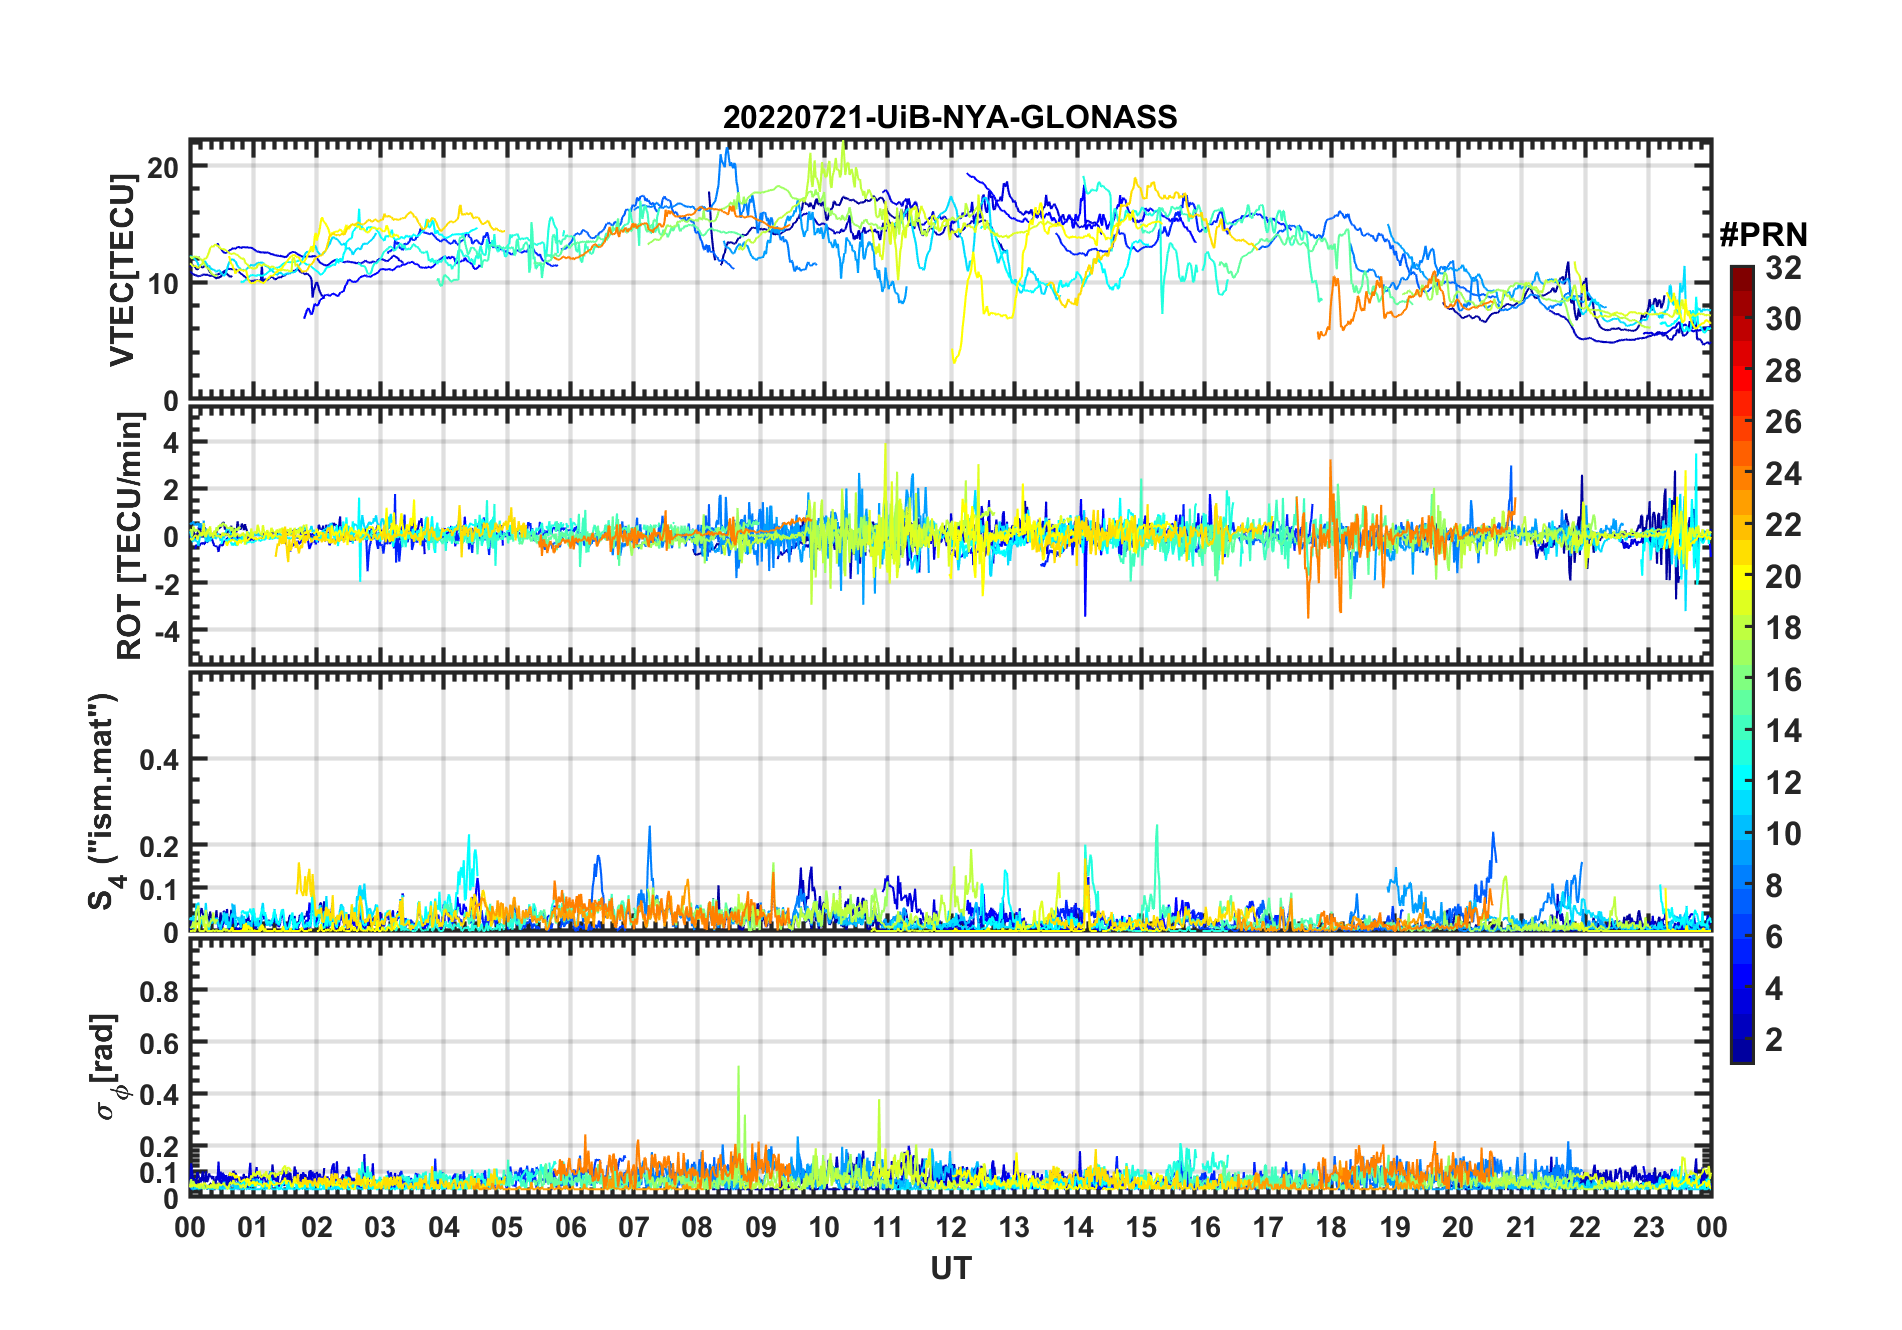Image resolution: width=1902 pixels, height=1330 pixels.
Task: Click colorbar tick label 16
Action: 1783,680
